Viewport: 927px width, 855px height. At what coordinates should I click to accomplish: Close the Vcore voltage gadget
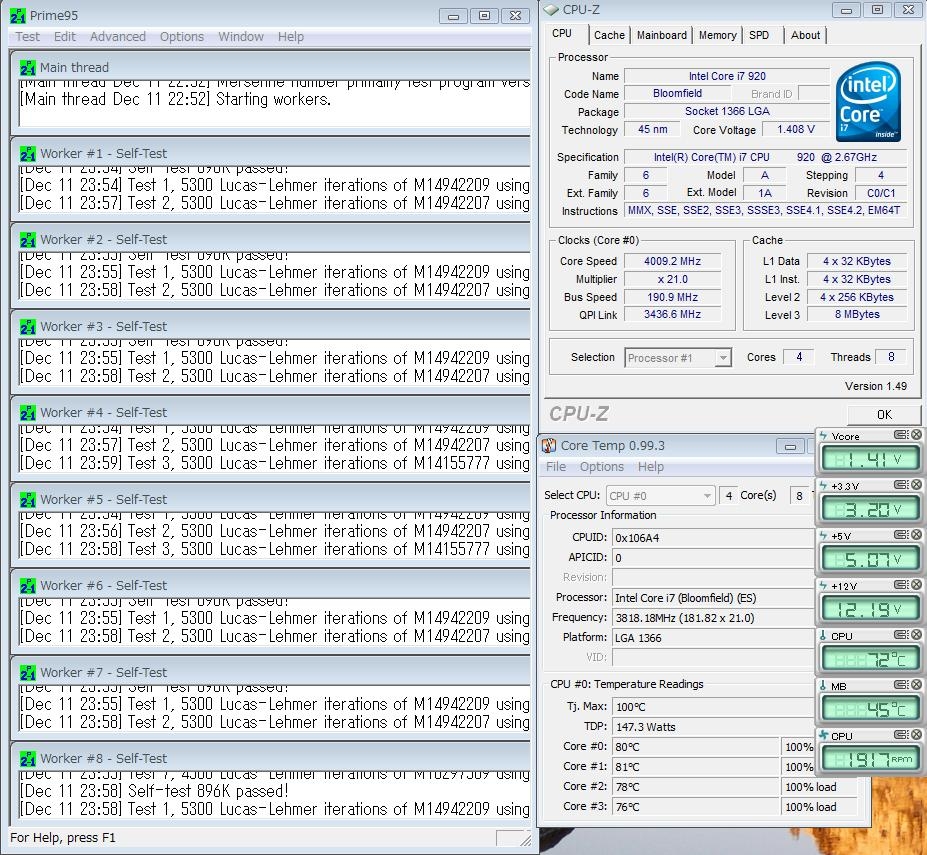pyautogui.click(x=916, y=435)
